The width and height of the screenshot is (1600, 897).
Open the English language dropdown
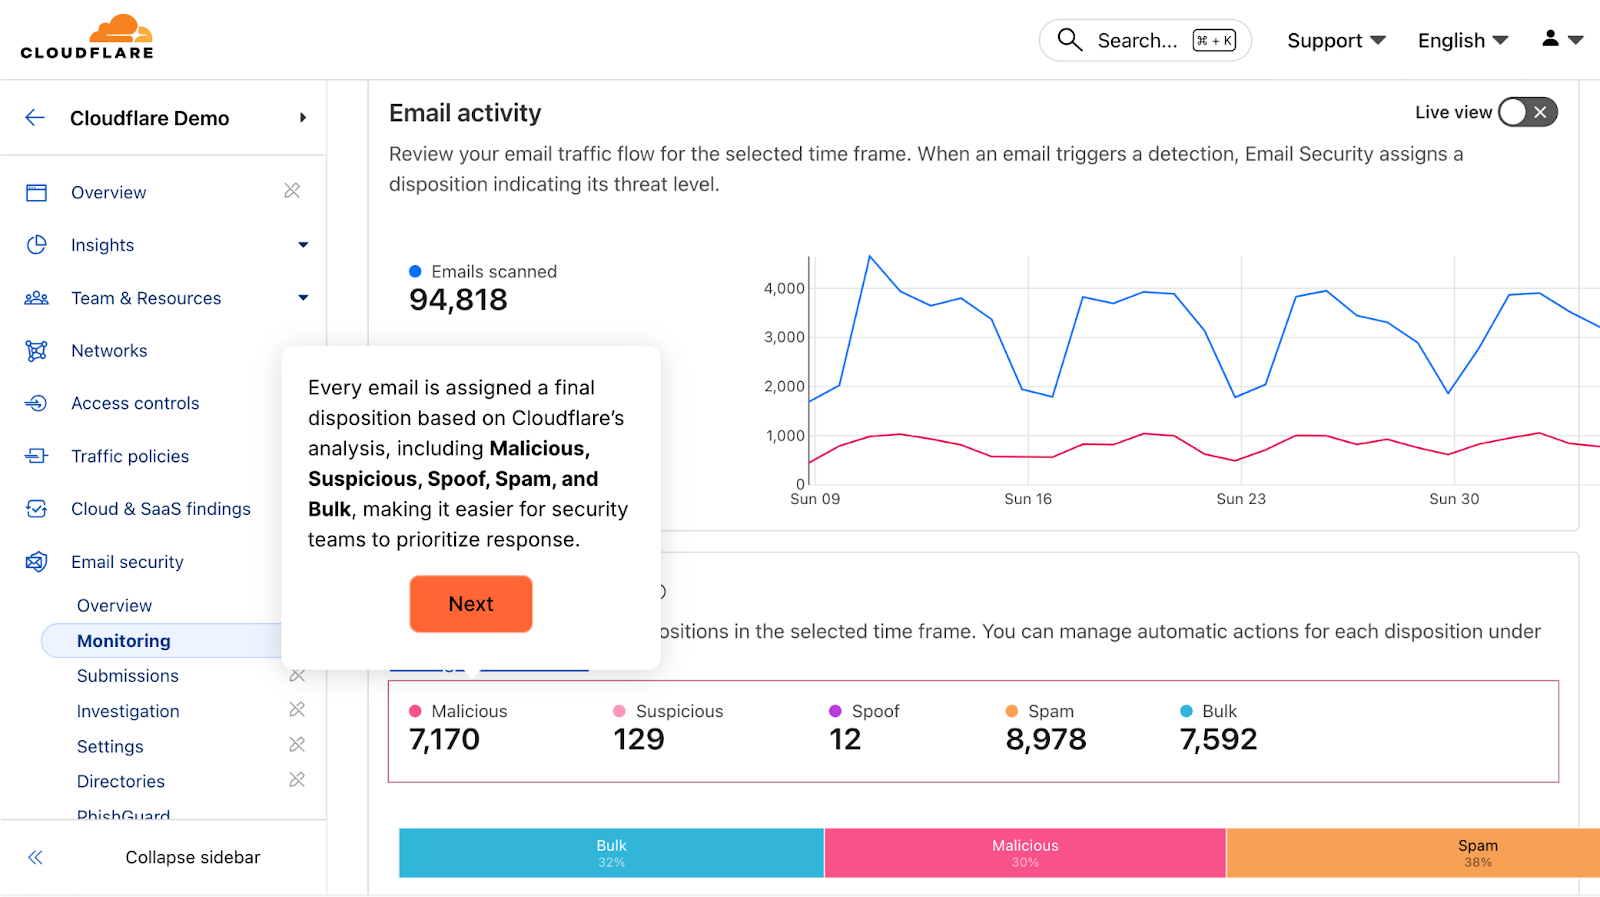1463,40
